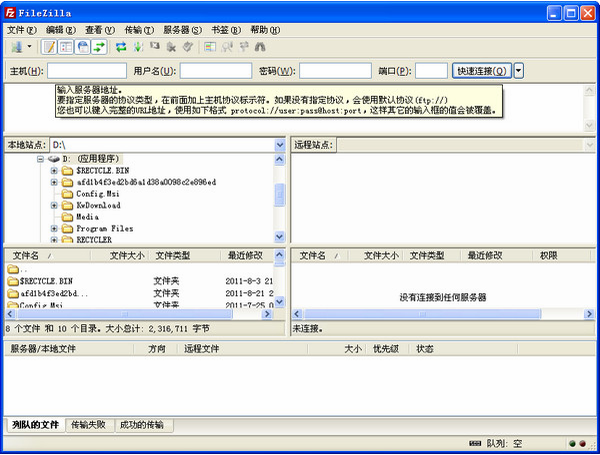Open the directory listing filters icon
The image size is (600, 455).
pos(210,47)
